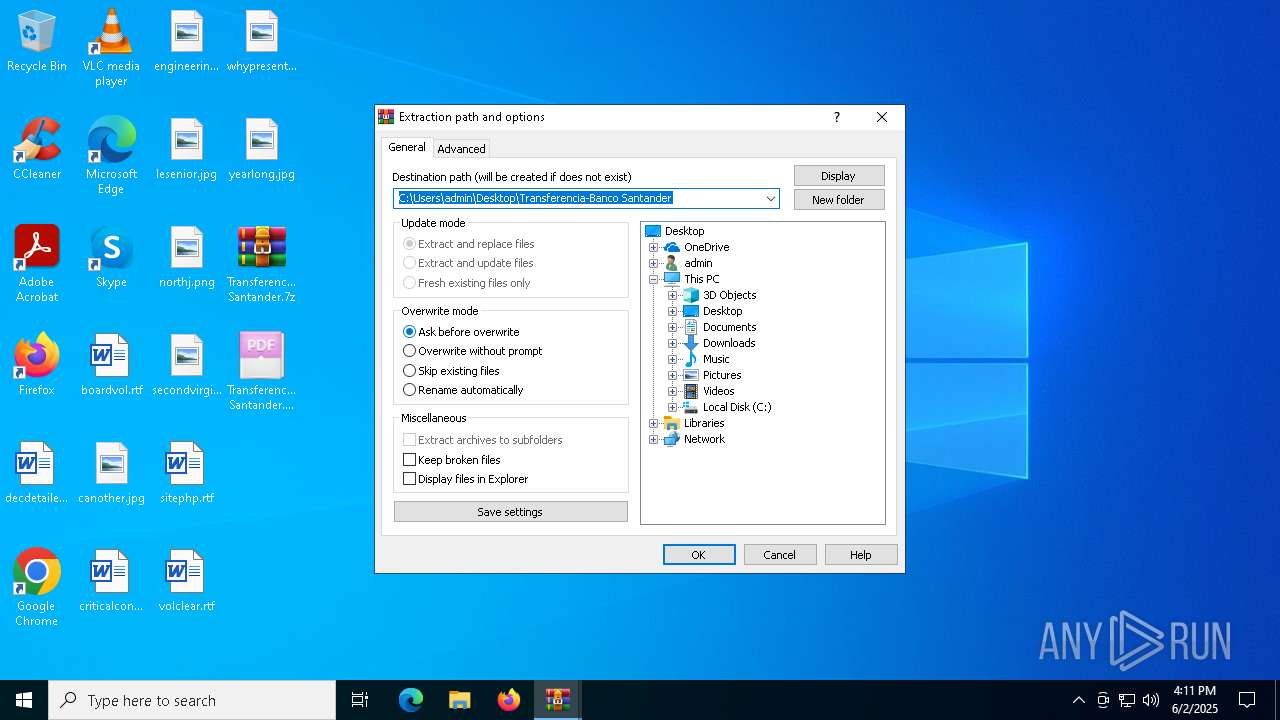Open Recycle Bin desktop icon
The image size is (1280, 720).
(x=37, y=42)
